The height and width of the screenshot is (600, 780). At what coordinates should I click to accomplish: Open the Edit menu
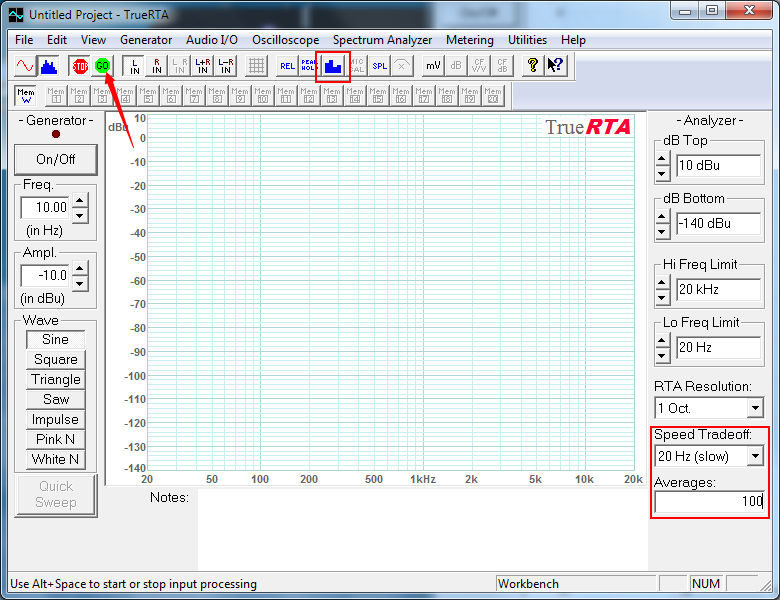click(x=57, y=40)
